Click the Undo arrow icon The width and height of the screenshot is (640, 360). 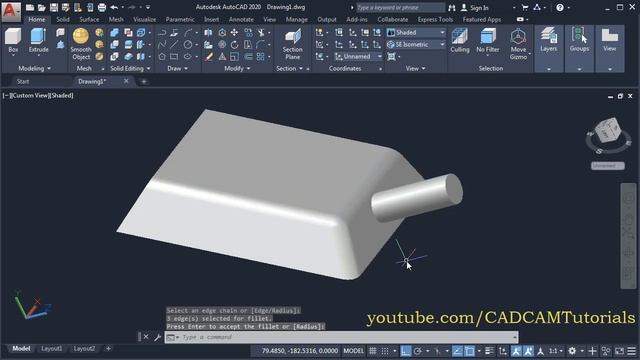(114, 7)
